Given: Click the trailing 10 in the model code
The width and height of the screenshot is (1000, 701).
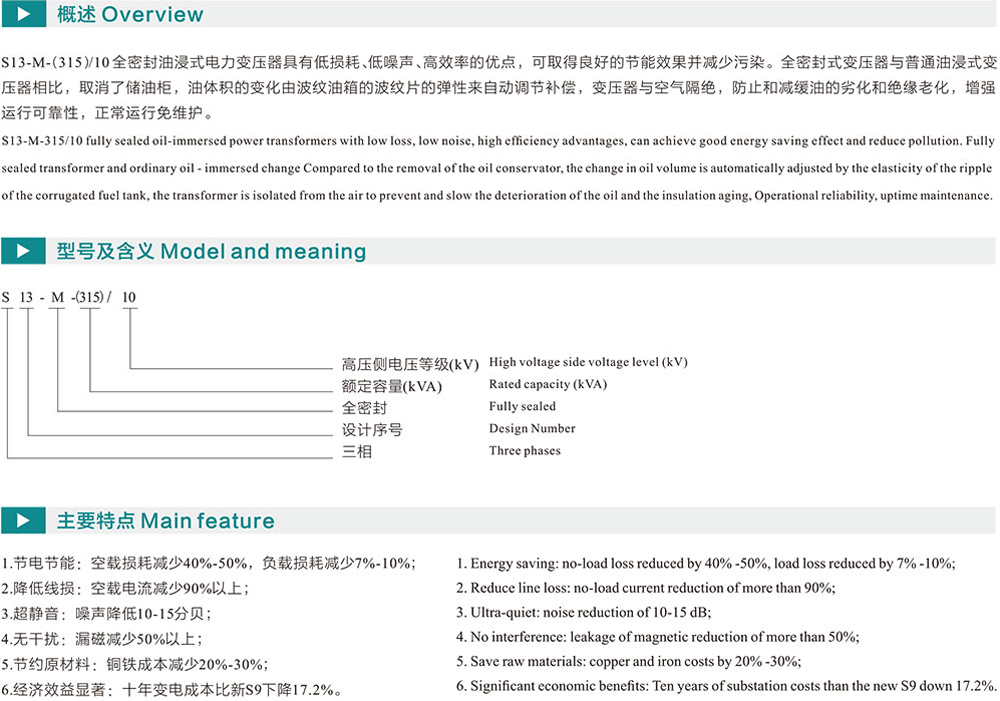Looking at the screenshot, I should click(x=129, y=298).
